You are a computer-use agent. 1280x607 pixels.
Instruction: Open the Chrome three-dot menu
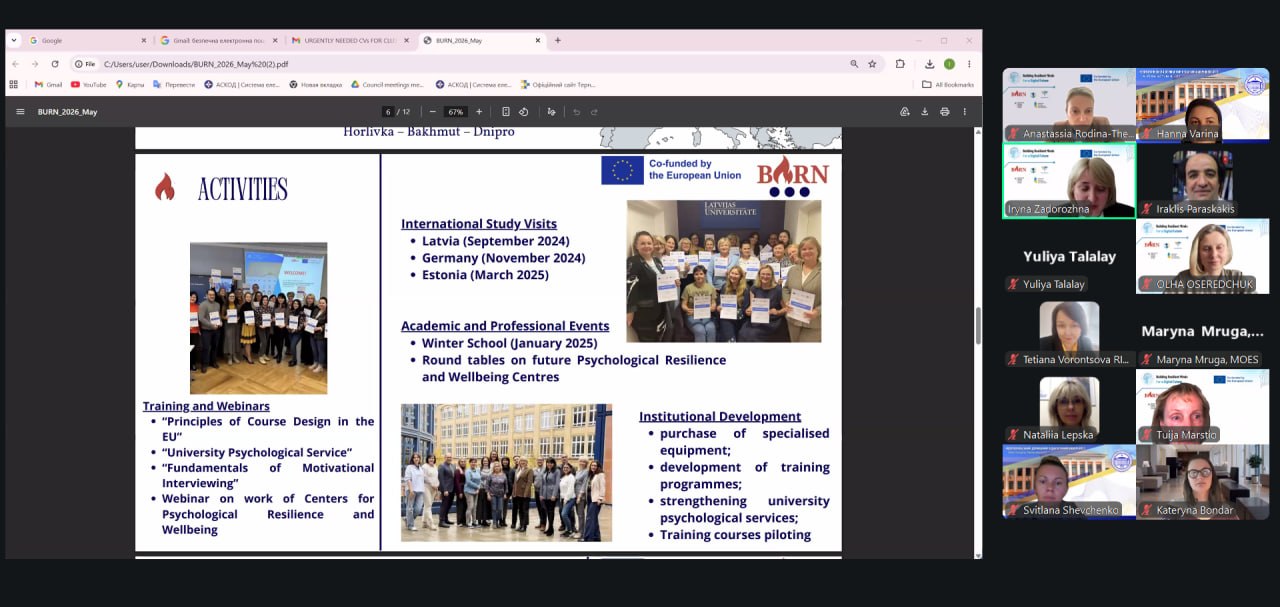(x=969, y=64)
